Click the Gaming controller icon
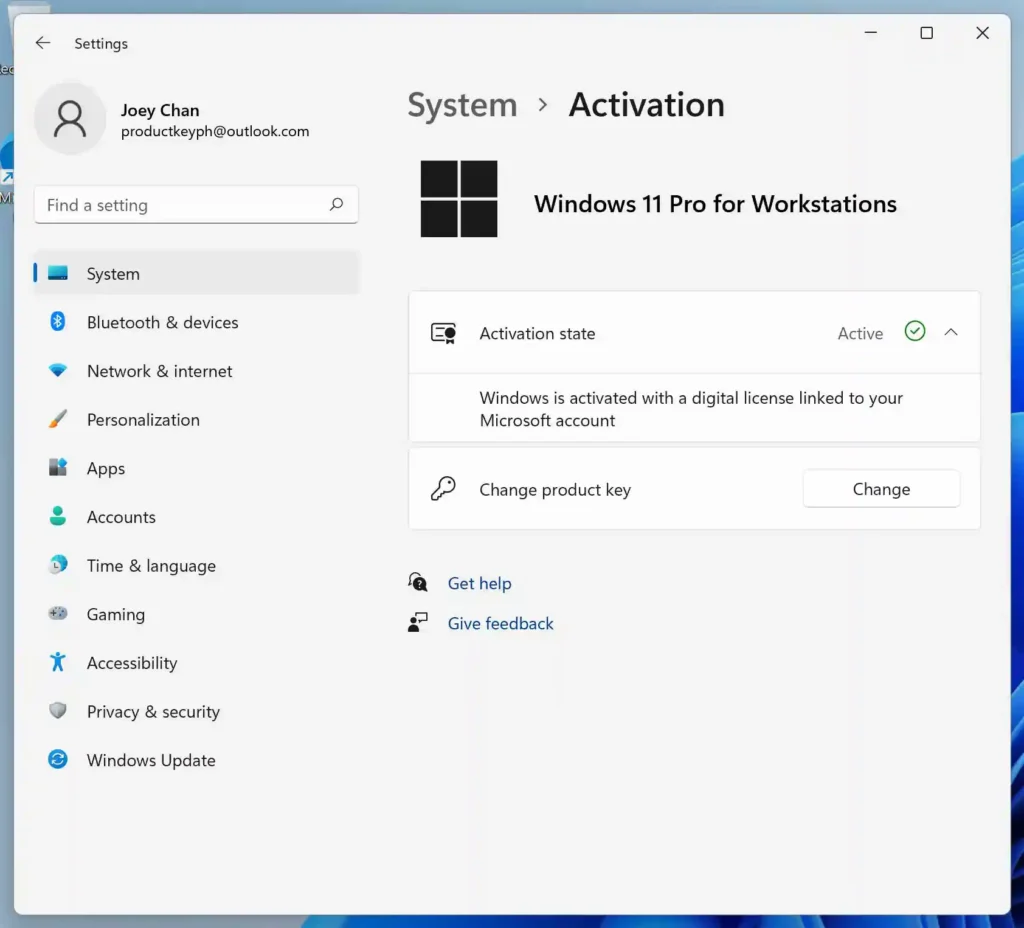The image size is (1024, 928). tap(57, 613)
